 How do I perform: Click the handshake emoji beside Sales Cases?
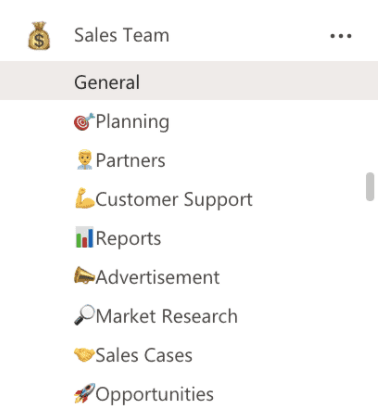[x=84, y=355]
